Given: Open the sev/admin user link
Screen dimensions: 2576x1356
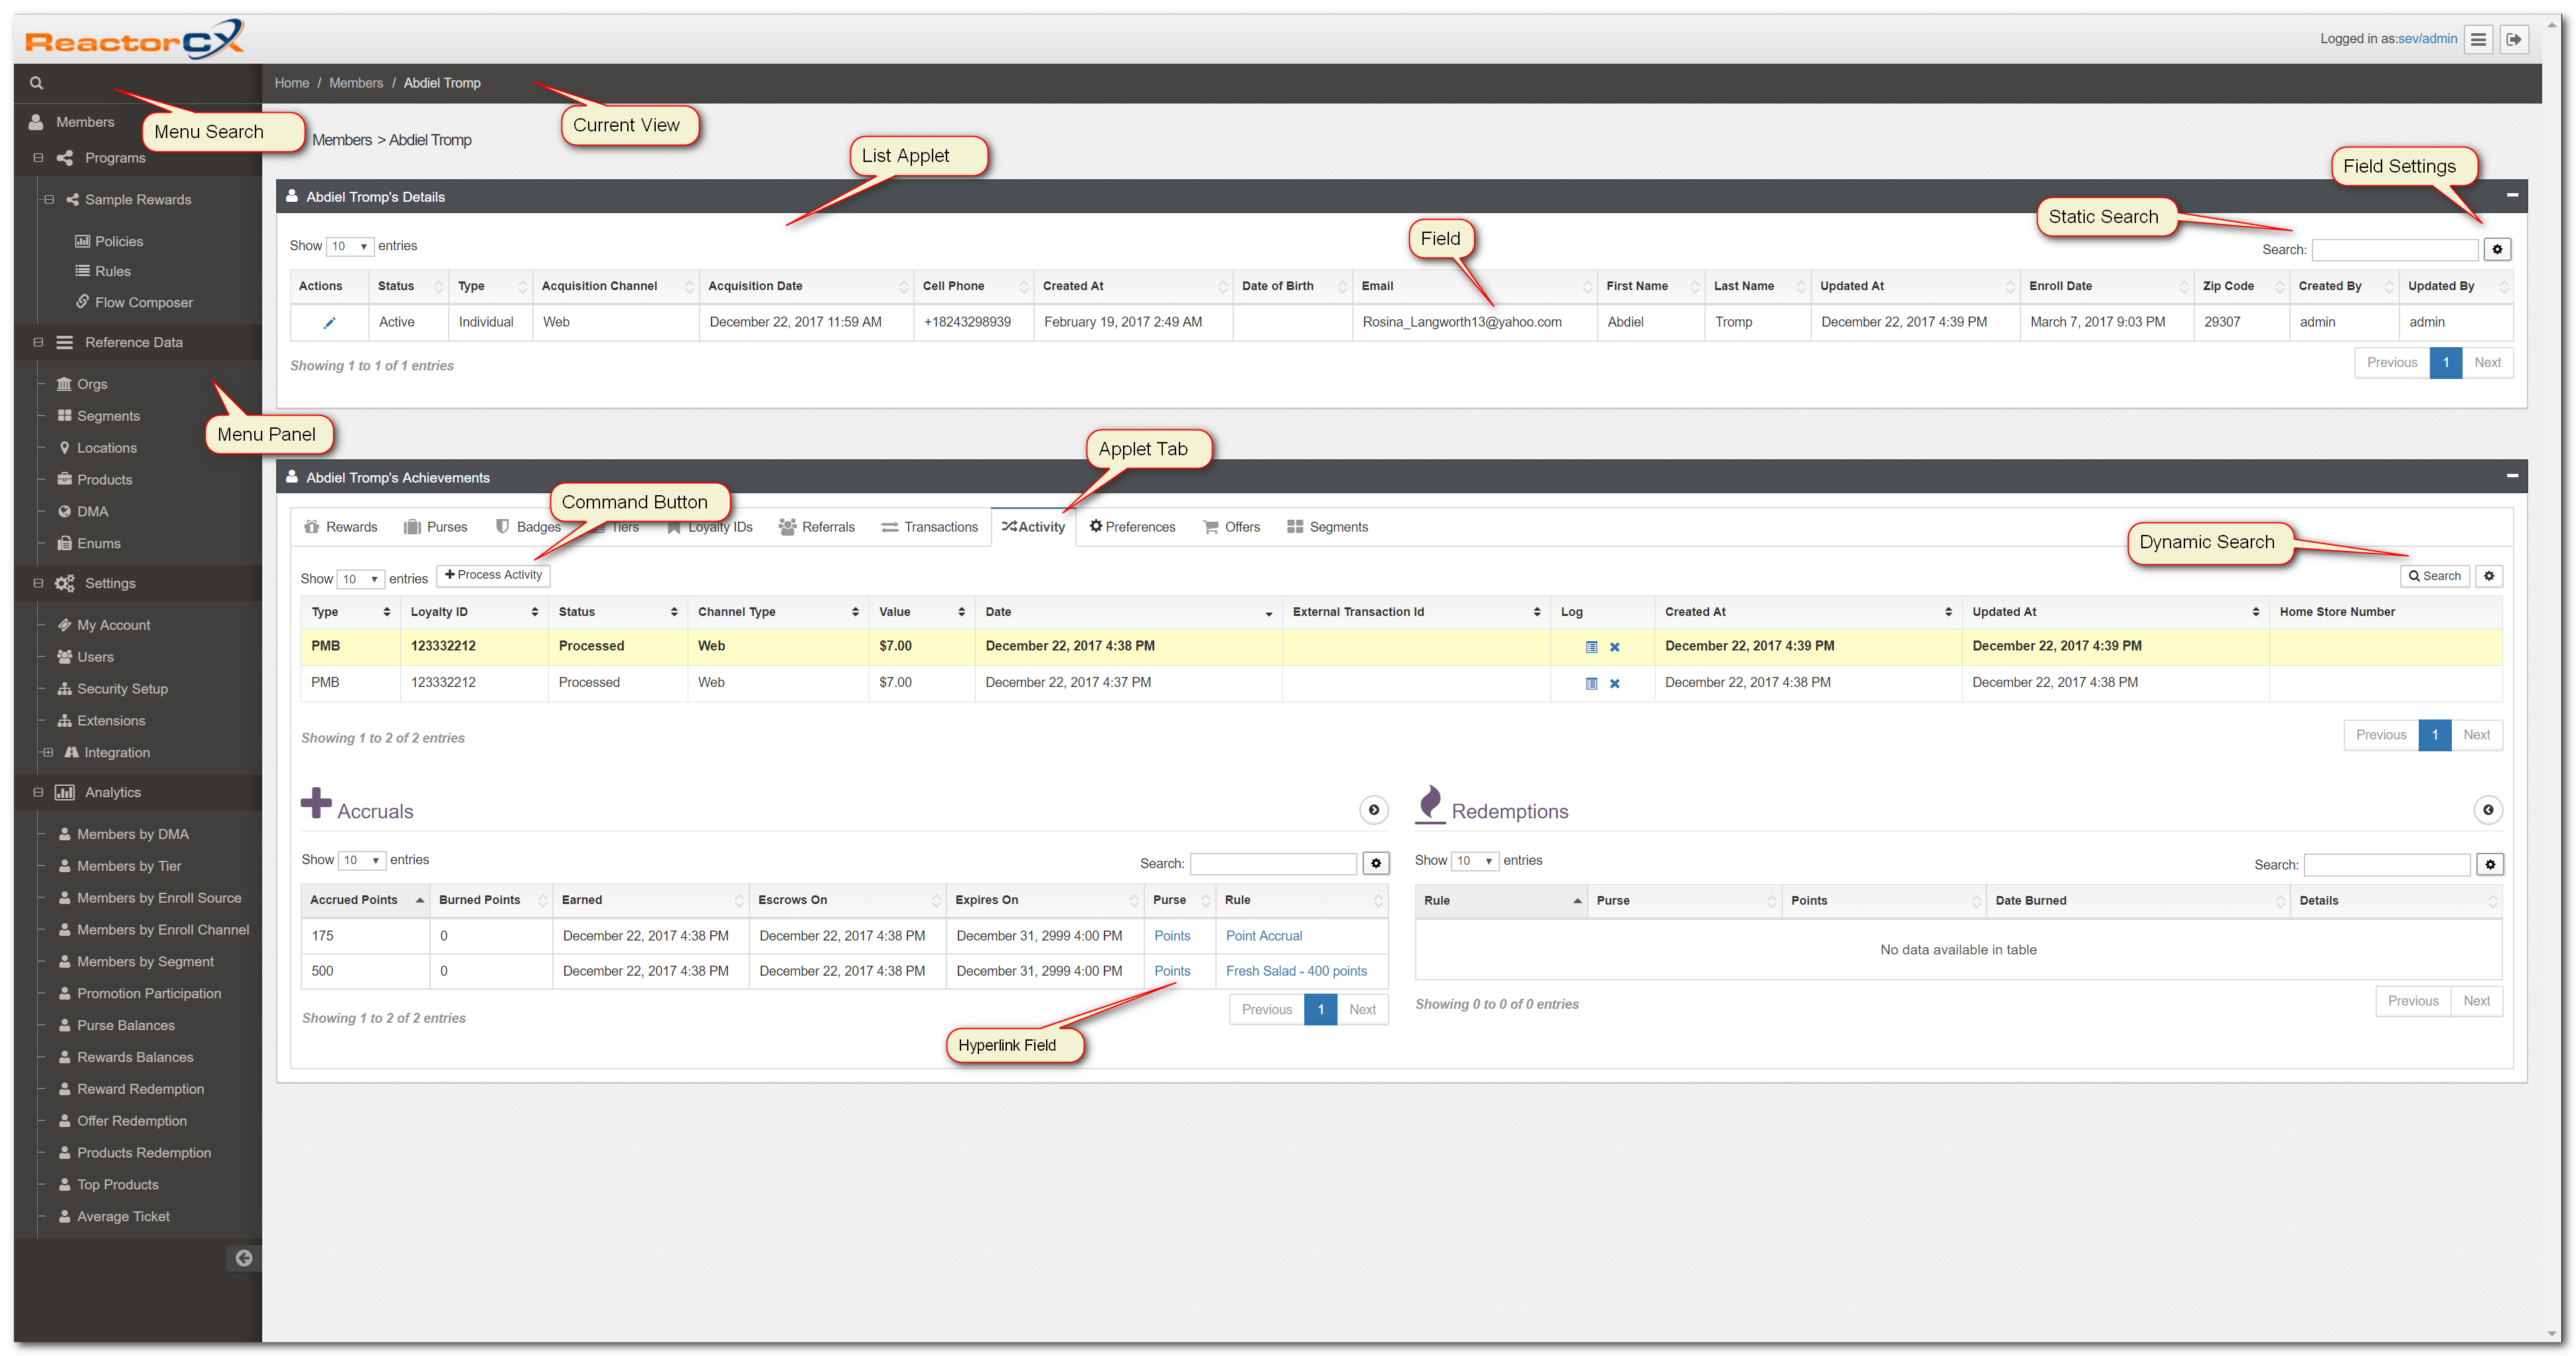Looking at the screenshot, I should tap(2427, 39).
